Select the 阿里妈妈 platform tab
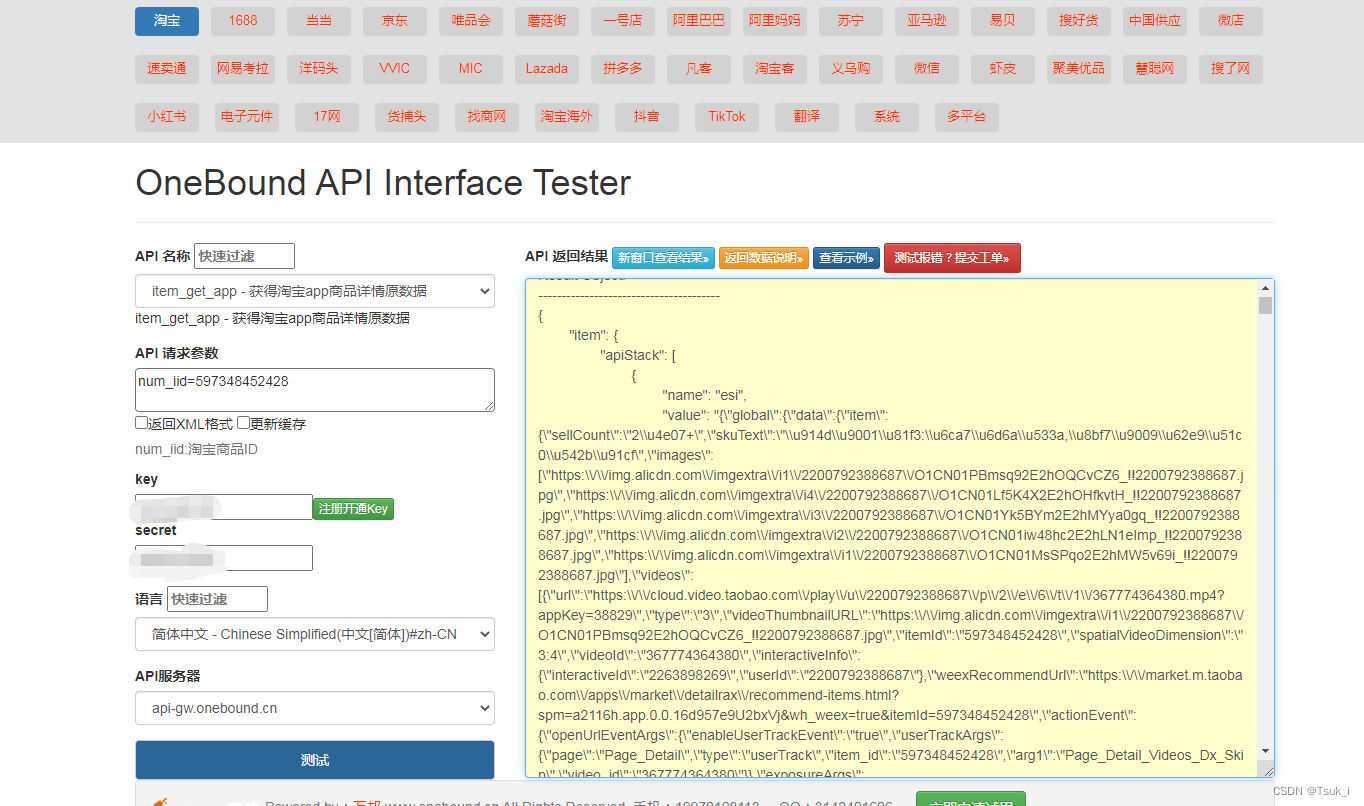 tap(775, 21)
